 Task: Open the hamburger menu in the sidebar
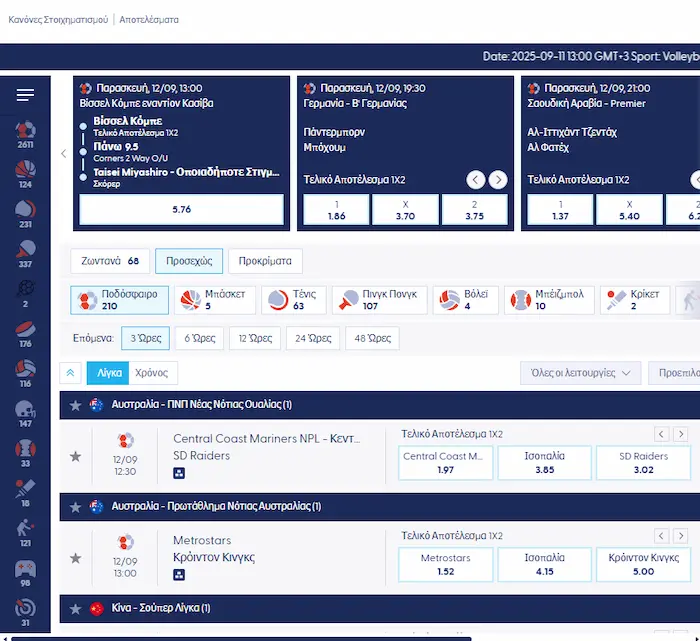click(25, 95)
